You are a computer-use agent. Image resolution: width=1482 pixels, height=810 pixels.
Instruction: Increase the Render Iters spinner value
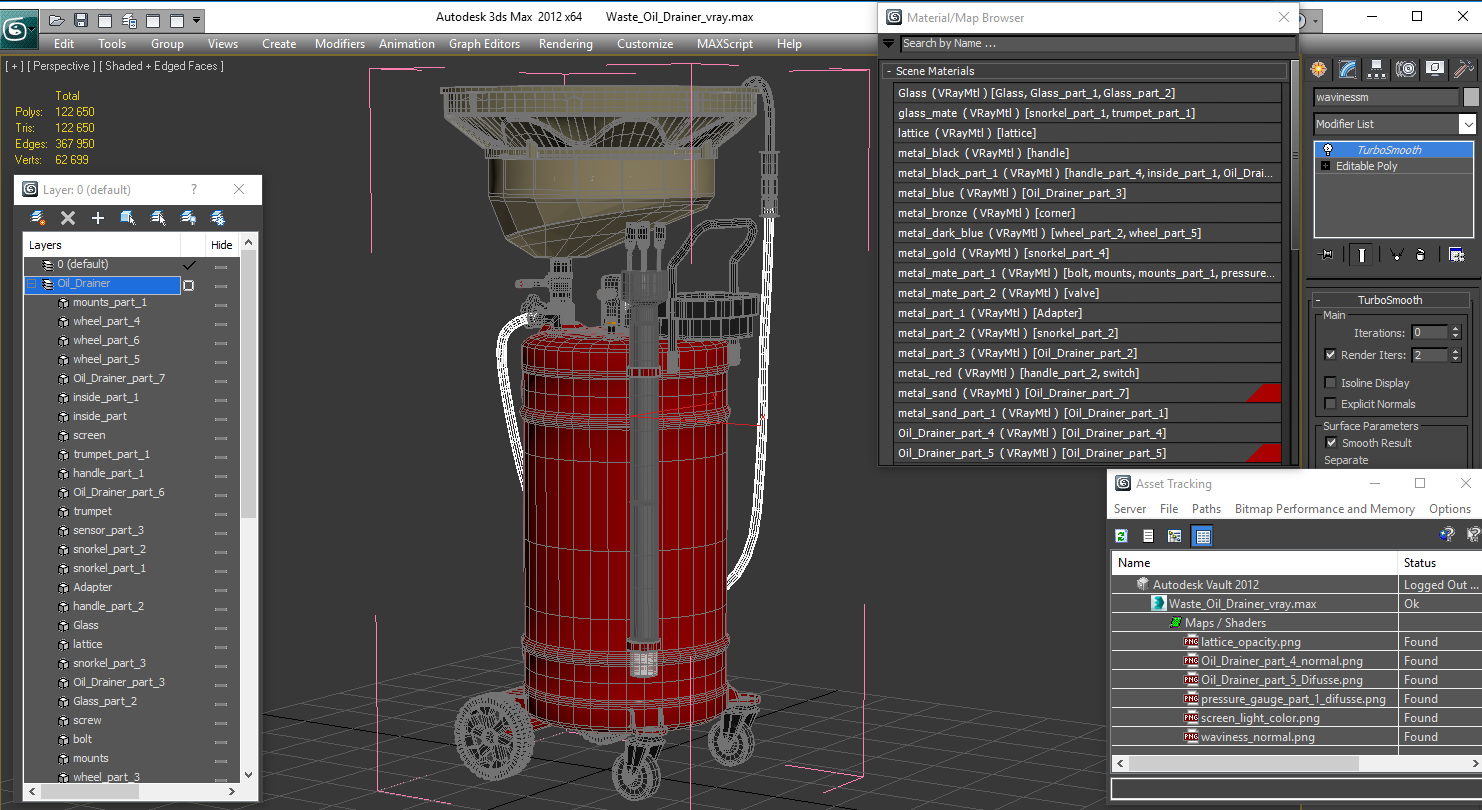(1456, 350)
